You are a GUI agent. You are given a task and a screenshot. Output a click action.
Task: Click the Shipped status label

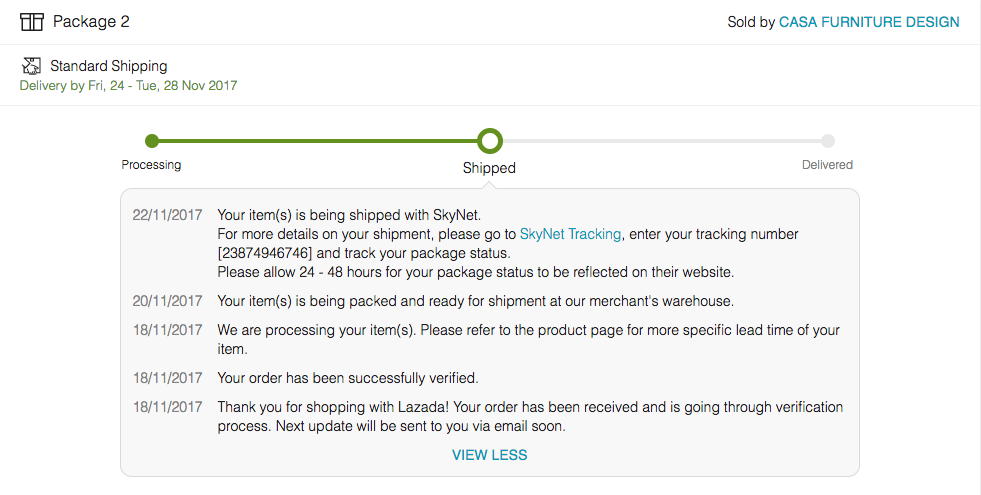[489, 168]
